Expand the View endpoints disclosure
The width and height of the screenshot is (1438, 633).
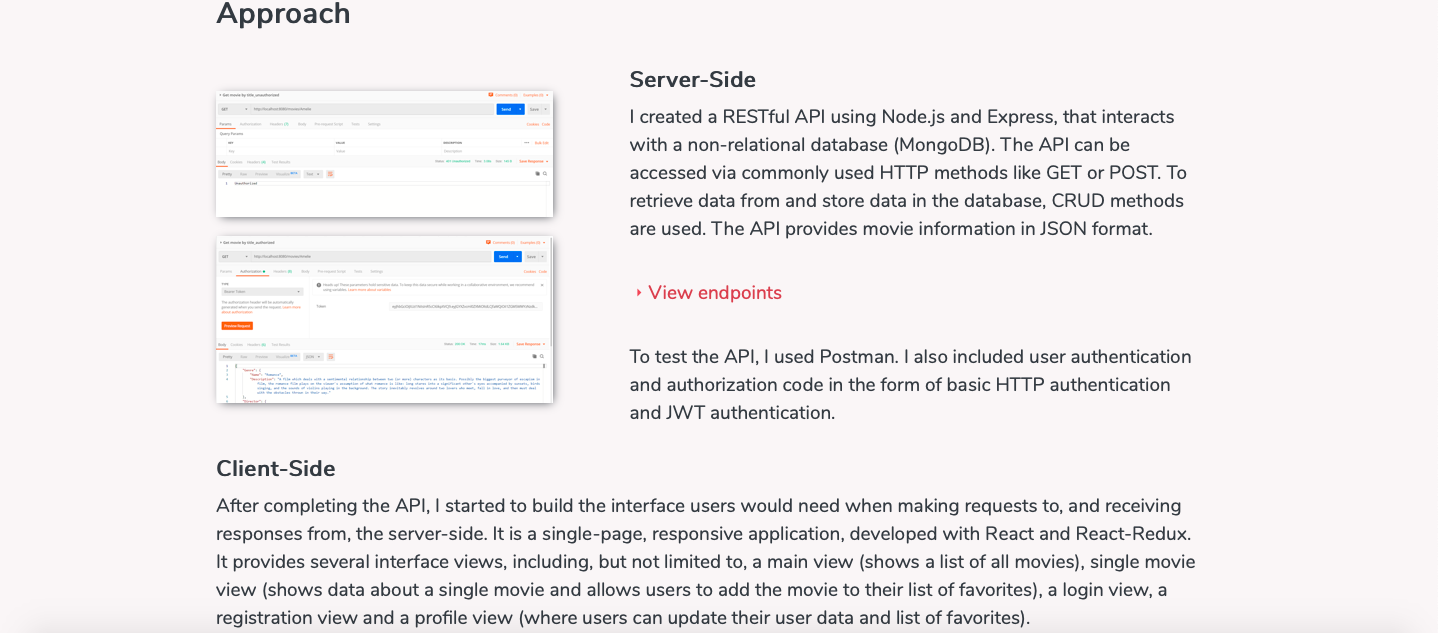point(714,293)
